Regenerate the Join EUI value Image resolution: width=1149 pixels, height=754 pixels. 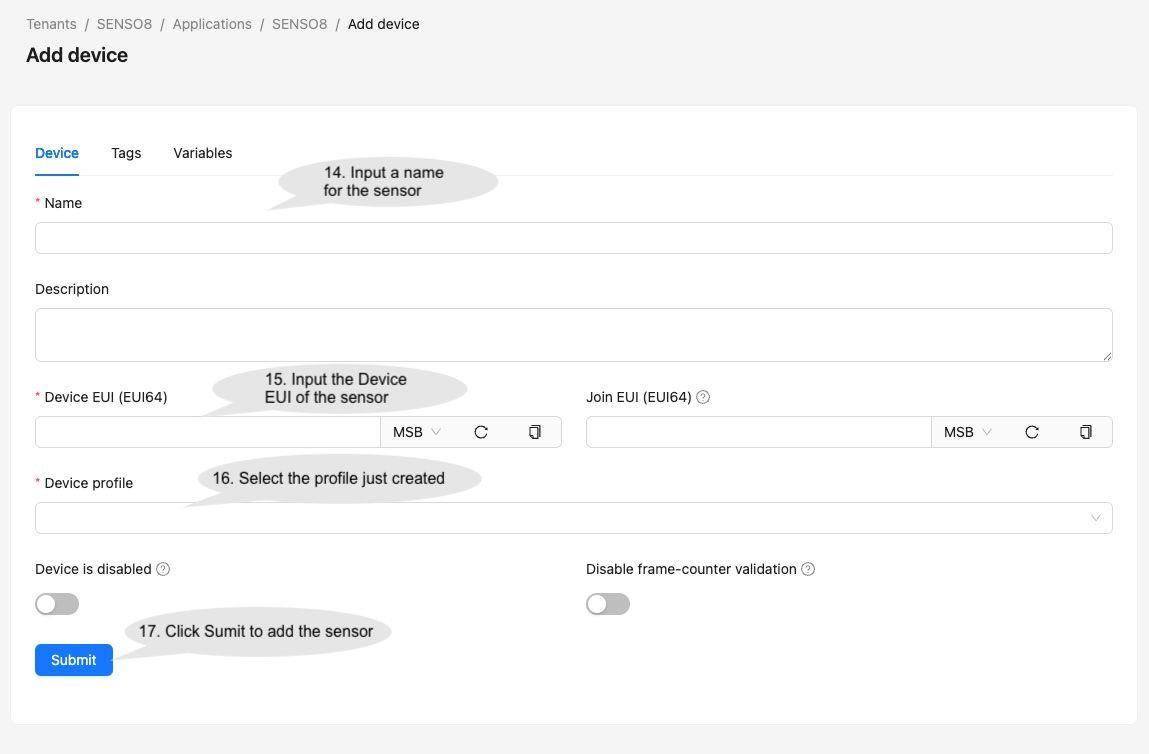1032,432
